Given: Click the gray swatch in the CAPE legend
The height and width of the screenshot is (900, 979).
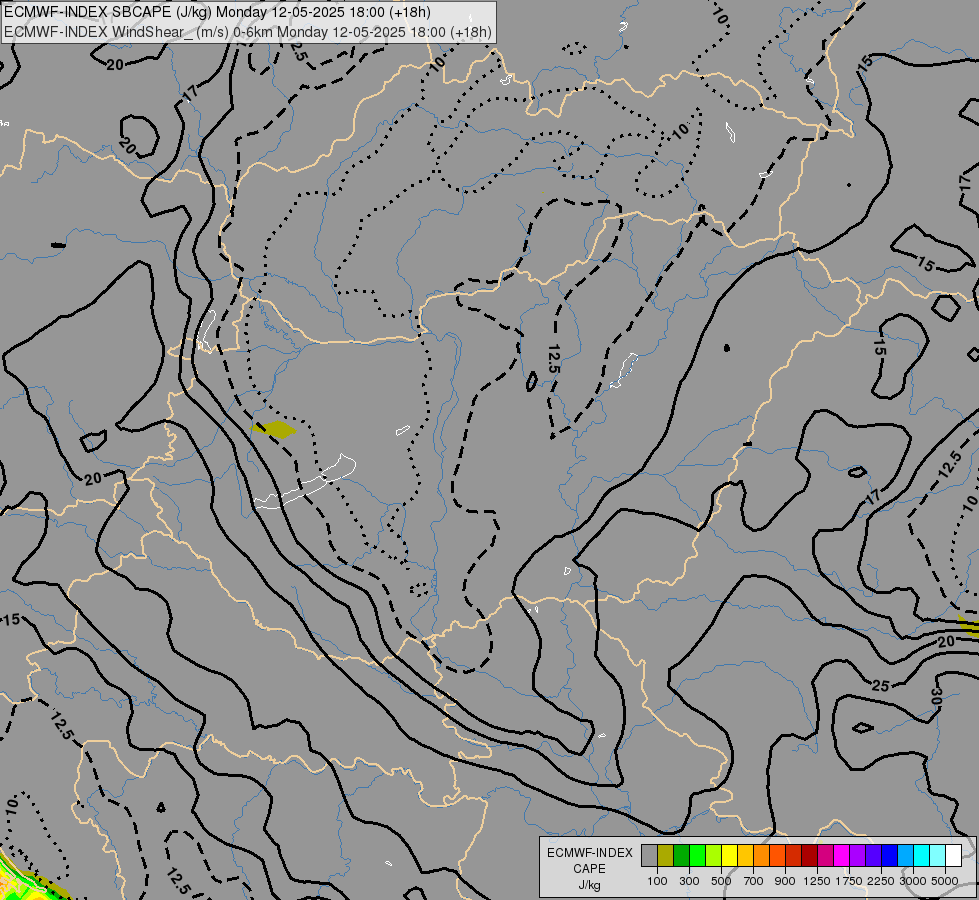Looking at the screenshot, I should point(649,855).
